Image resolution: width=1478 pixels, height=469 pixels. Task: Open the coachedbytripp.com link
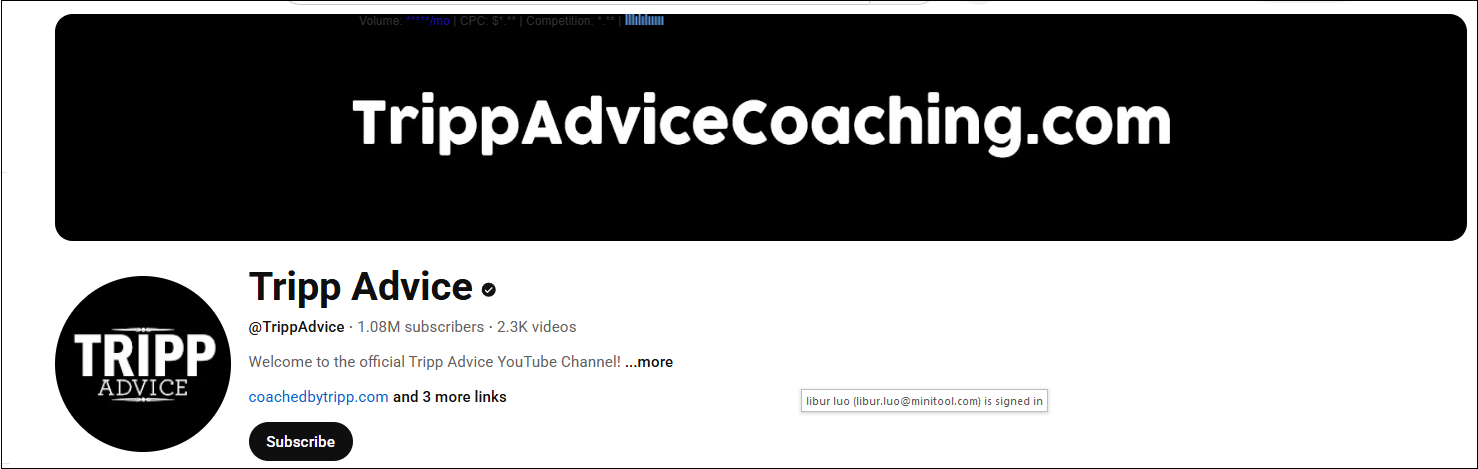(x=318, y=397)
